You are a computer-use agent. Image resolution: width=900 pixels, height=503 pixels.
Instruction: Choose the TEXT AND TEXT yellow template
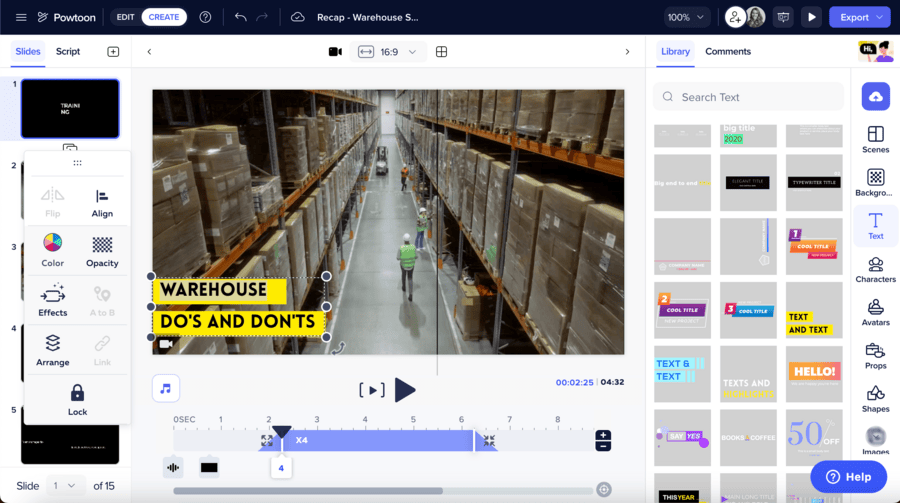[x=814, y=310]
